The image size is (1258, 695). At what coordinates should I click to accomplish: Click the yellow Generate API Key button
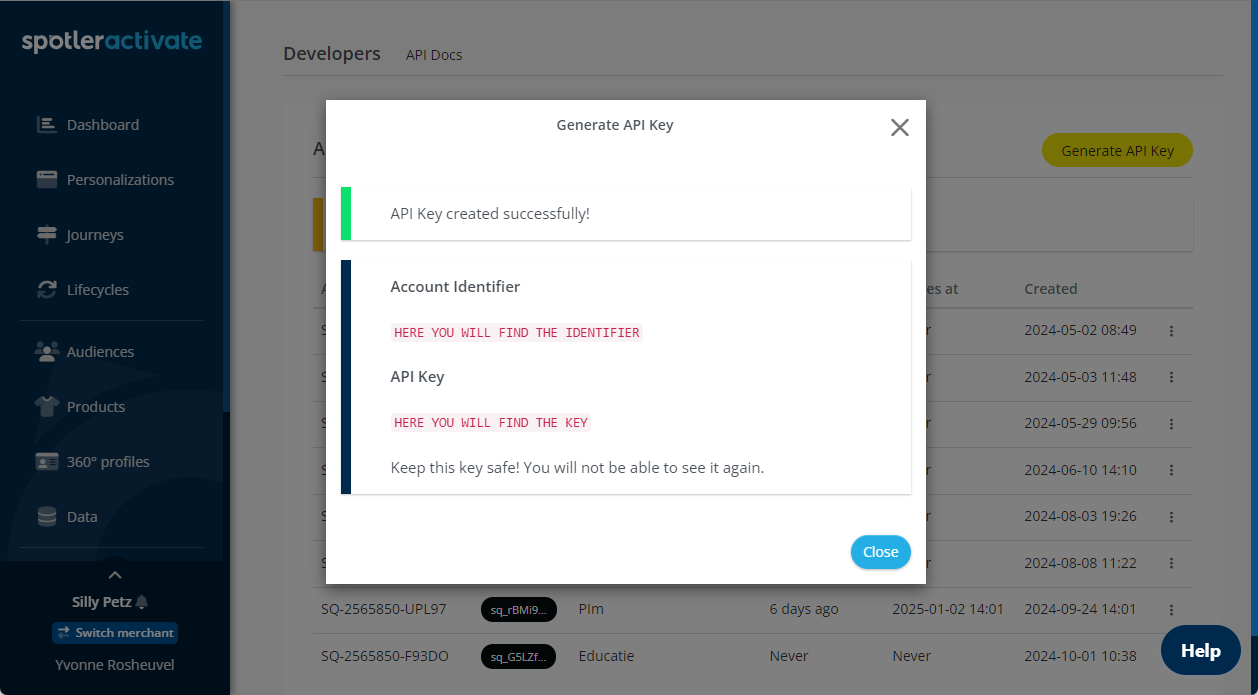(1117, 150)
